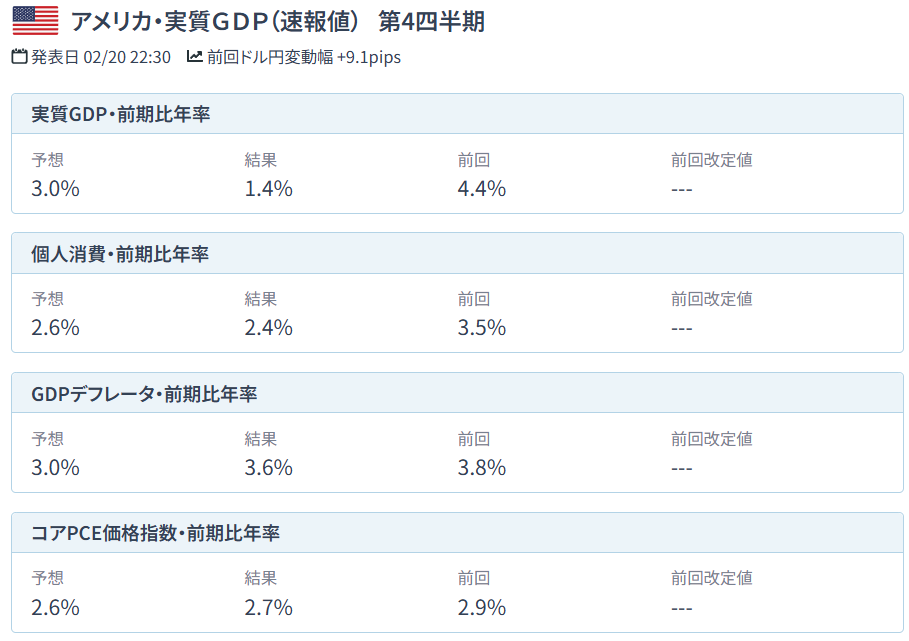This screenshot has height=641, width=909.
Task: Click the +9.1pips change value
Action: pyautogui.click(x=369, y=57)
